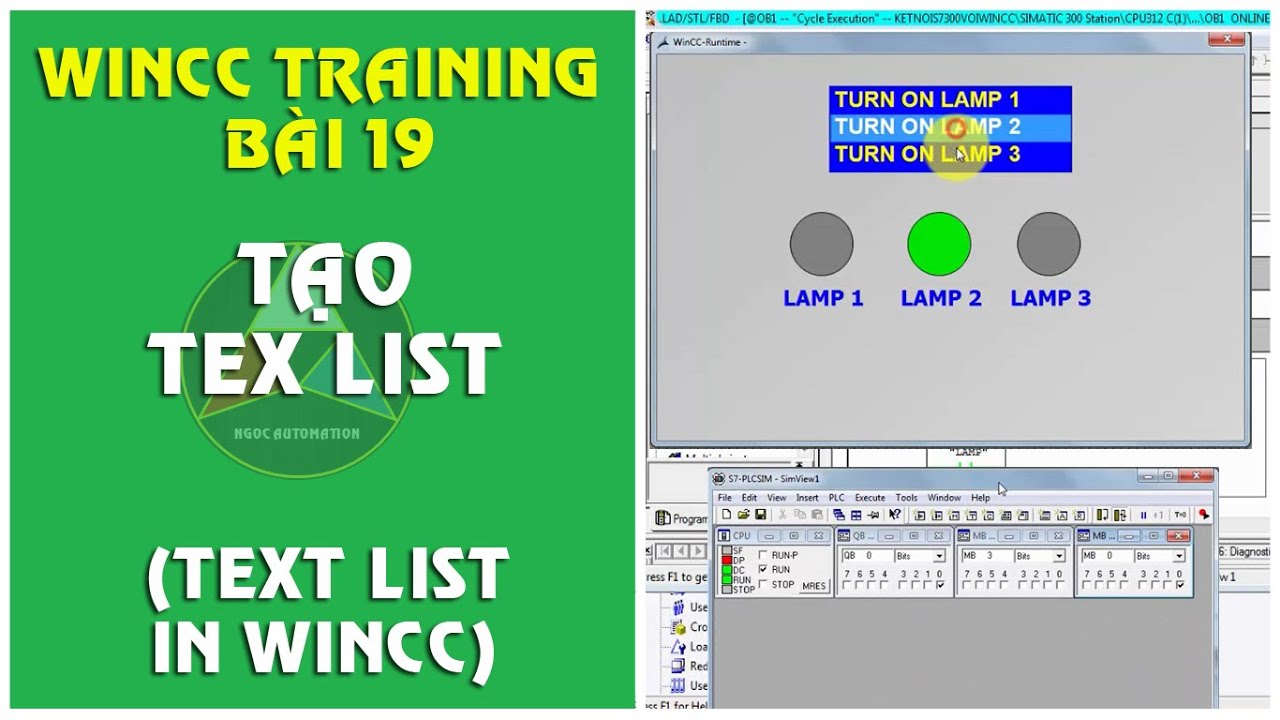Toggle bit 1 checkbox of MB 3
The image size is (1280, 720).
(1048, 585)
